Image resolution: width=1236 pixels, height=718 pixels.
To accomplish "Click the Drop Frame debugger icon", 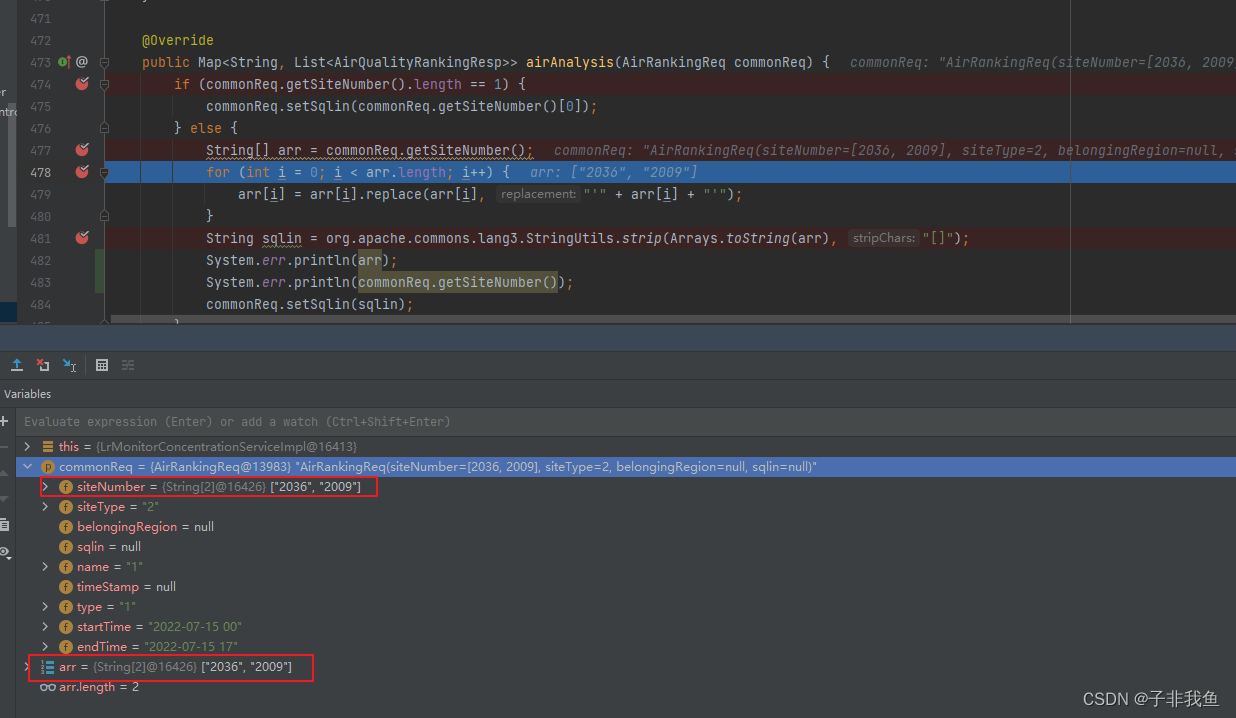I will [43, 365].
